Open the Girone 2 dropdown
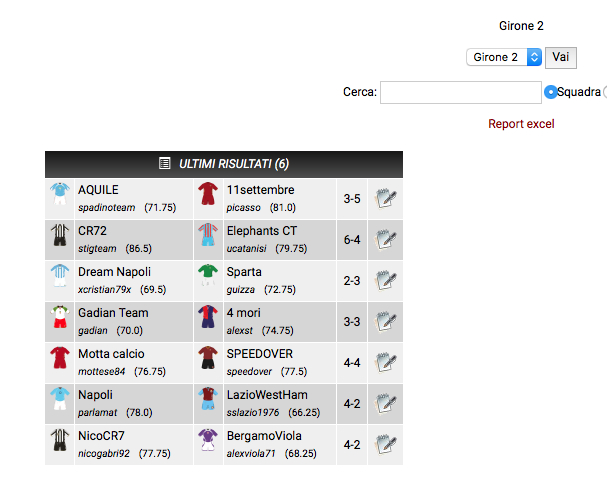 504,57
